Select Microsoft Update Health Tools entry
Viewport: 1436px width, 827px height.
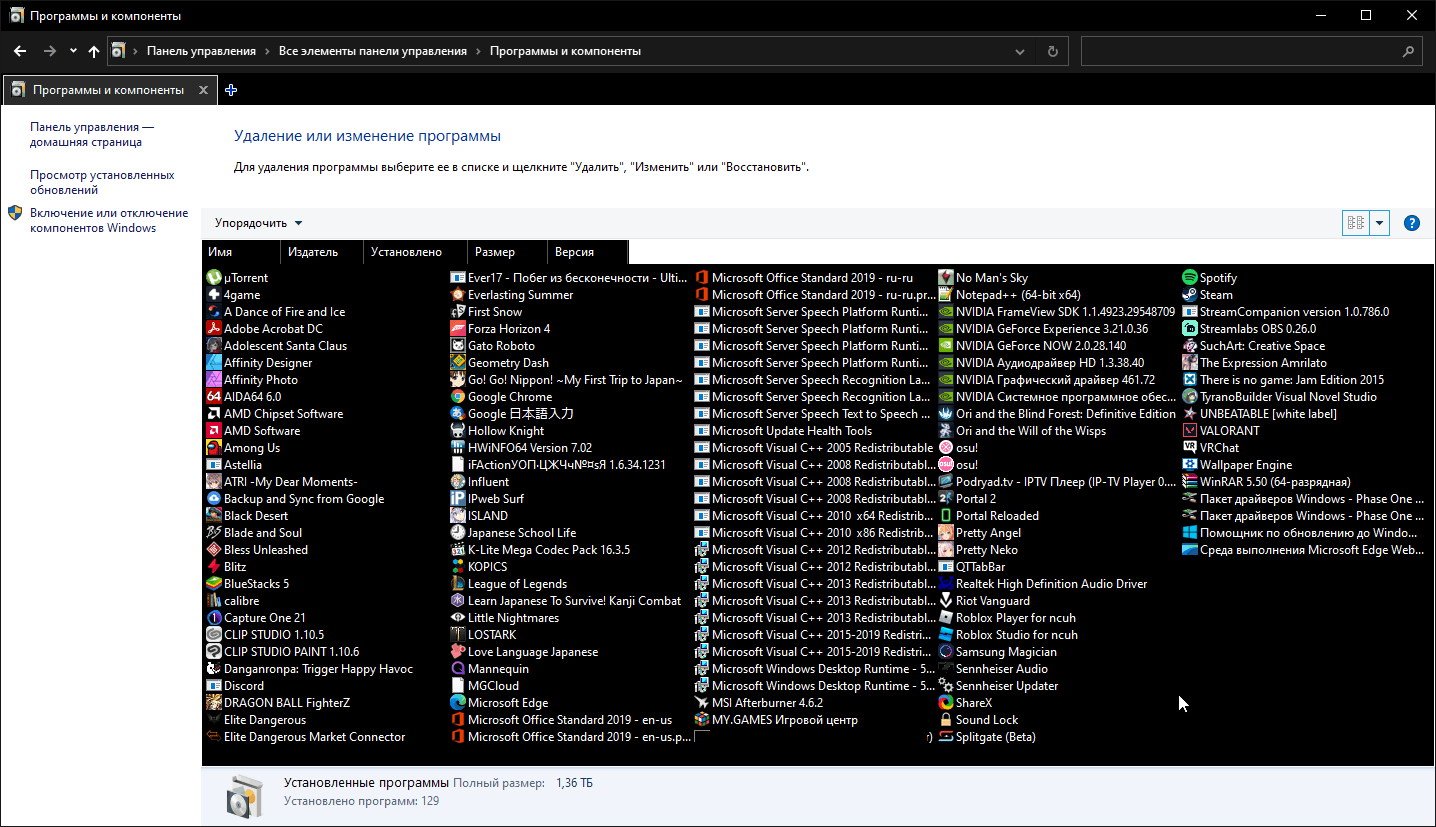(783, 431)
